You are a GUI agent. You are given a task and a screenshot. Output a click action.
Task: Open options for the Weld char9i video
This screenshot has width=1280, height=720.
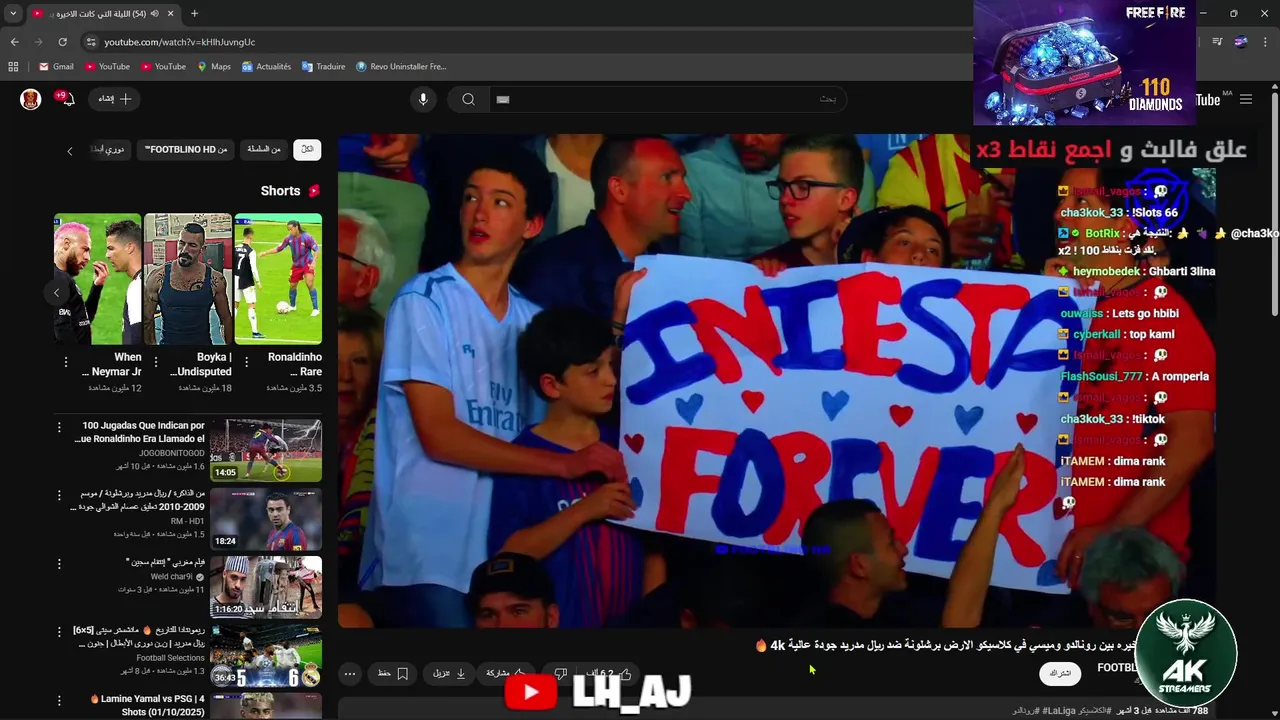click(x=59, y=563)
